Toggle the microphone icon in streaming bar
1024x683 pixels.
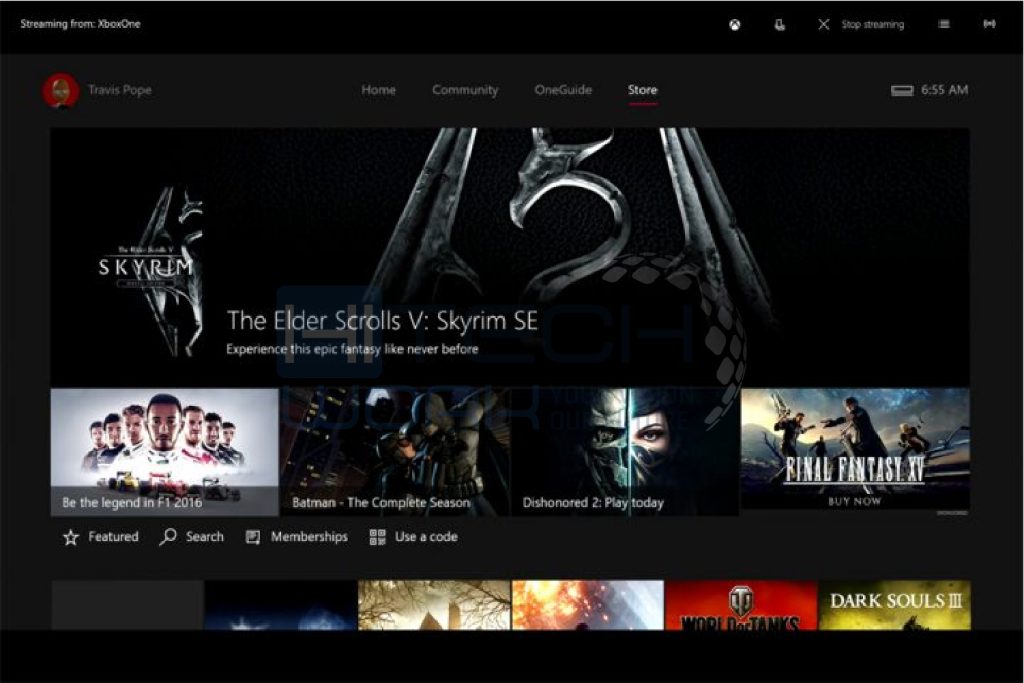click(779, 25)
